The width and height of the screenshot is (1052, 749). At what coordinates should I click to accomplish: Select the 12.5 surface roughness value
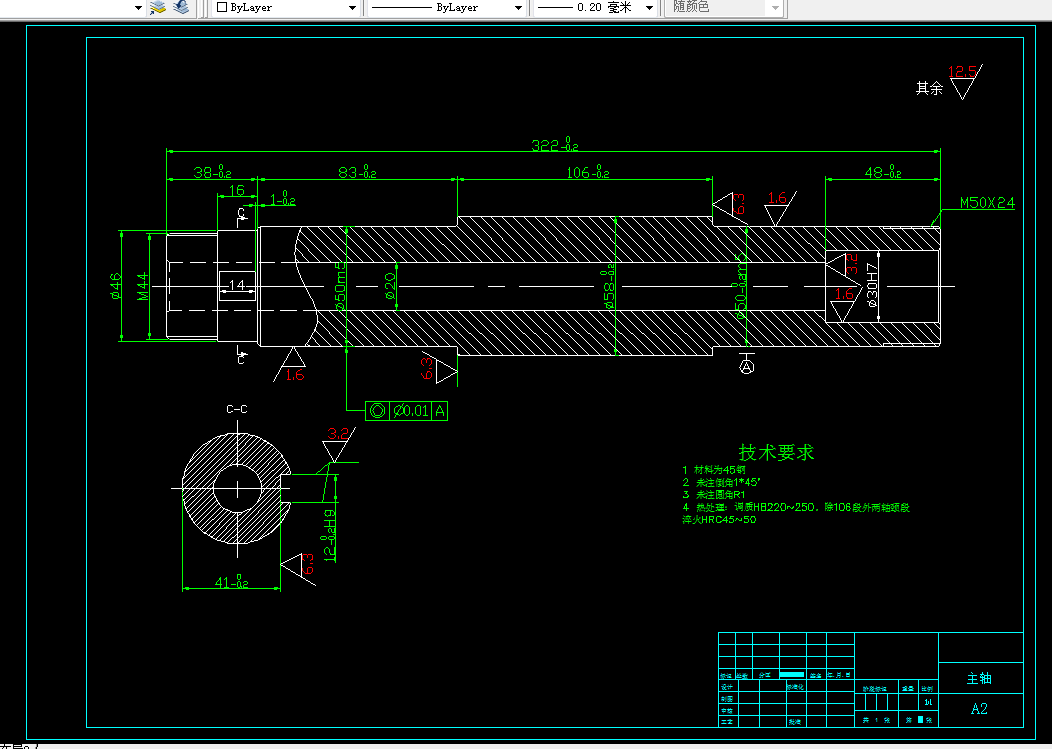963,72
